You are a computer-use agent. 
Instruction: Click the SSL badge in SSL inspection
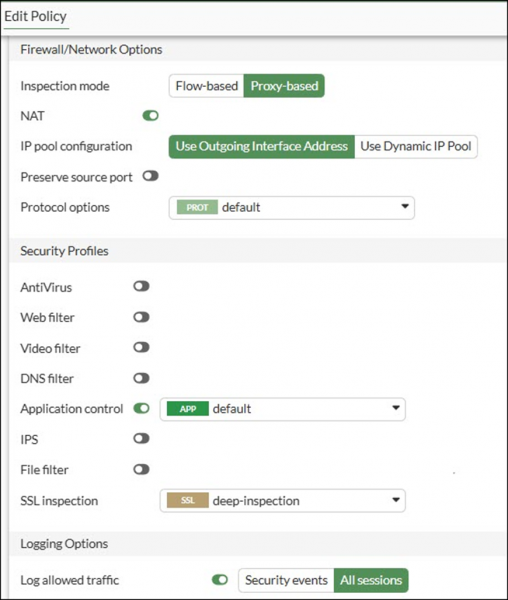(x=188, y=501)
